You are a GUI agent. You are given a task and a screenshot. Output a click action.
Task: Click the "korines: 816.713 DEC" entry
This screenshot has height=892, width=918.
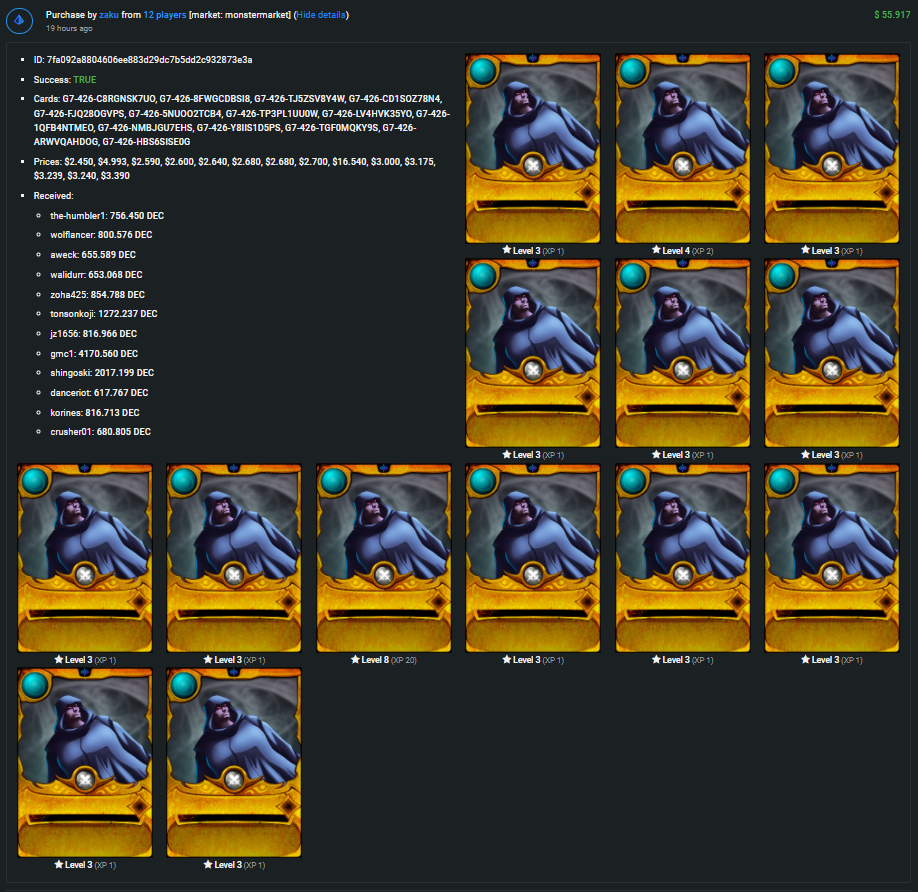click(95, 413)
